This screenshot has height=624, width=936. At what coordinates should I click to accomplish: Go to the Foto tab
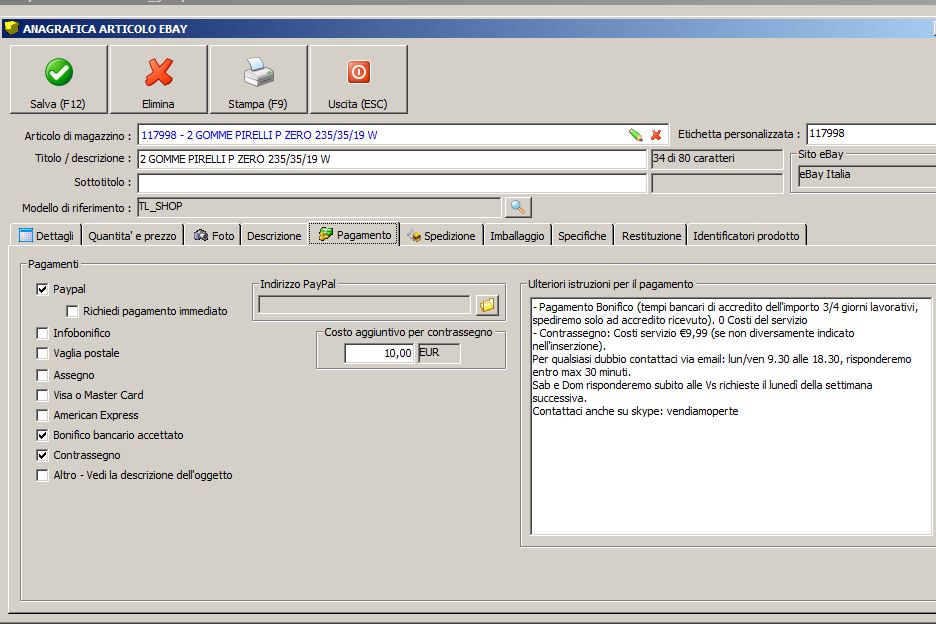[214, 235]
